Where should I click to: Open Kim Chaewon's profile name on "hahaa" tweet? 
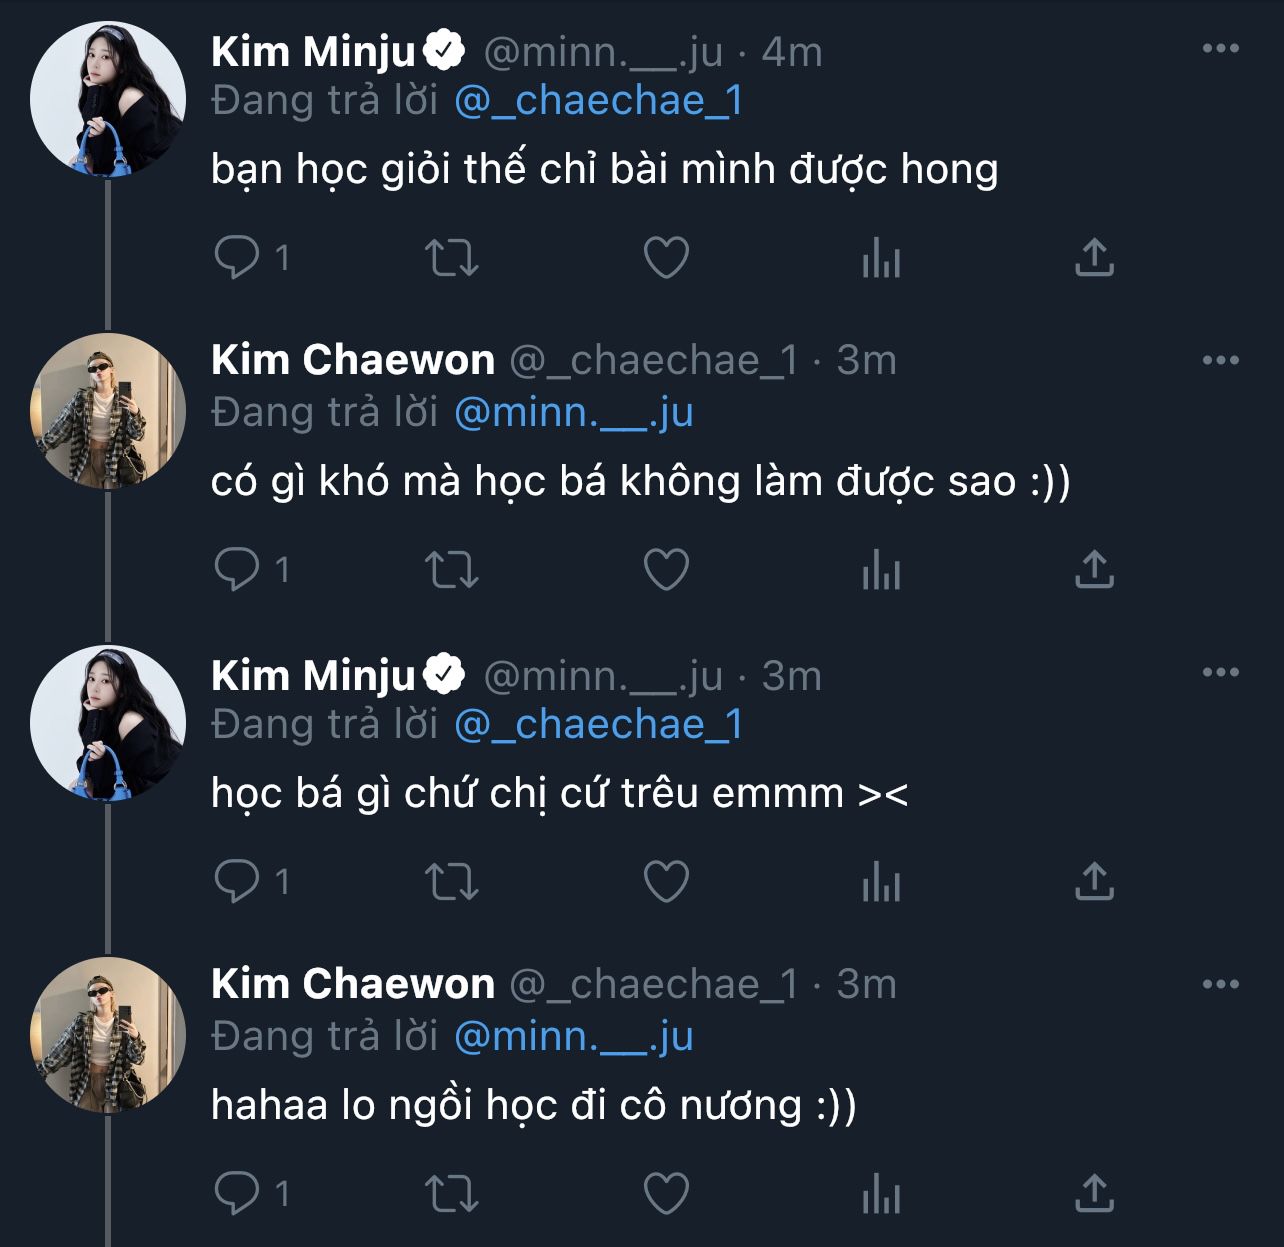(x=353, y=984)
